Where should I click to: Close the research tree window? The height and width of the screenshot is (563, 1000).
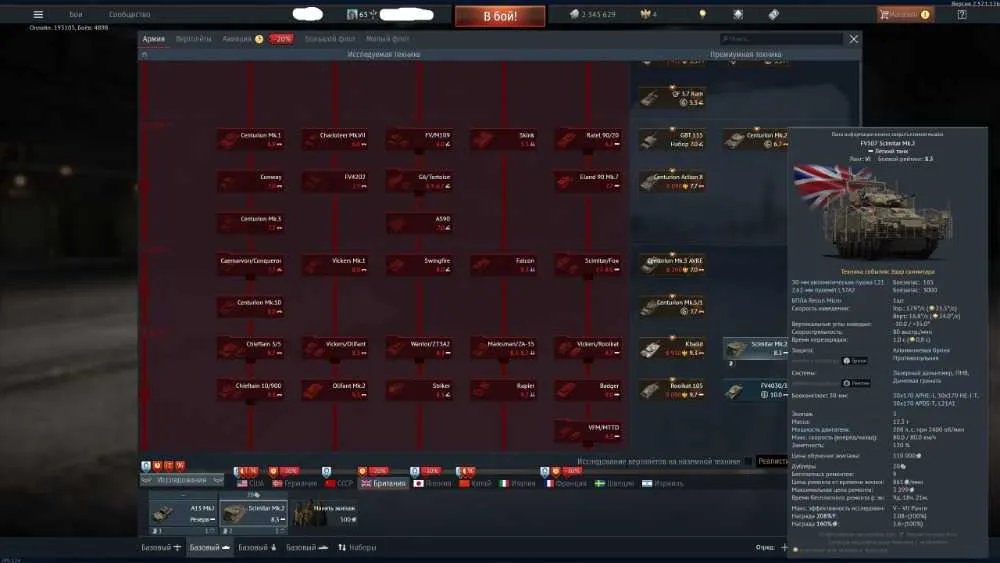tap(853, 39)
